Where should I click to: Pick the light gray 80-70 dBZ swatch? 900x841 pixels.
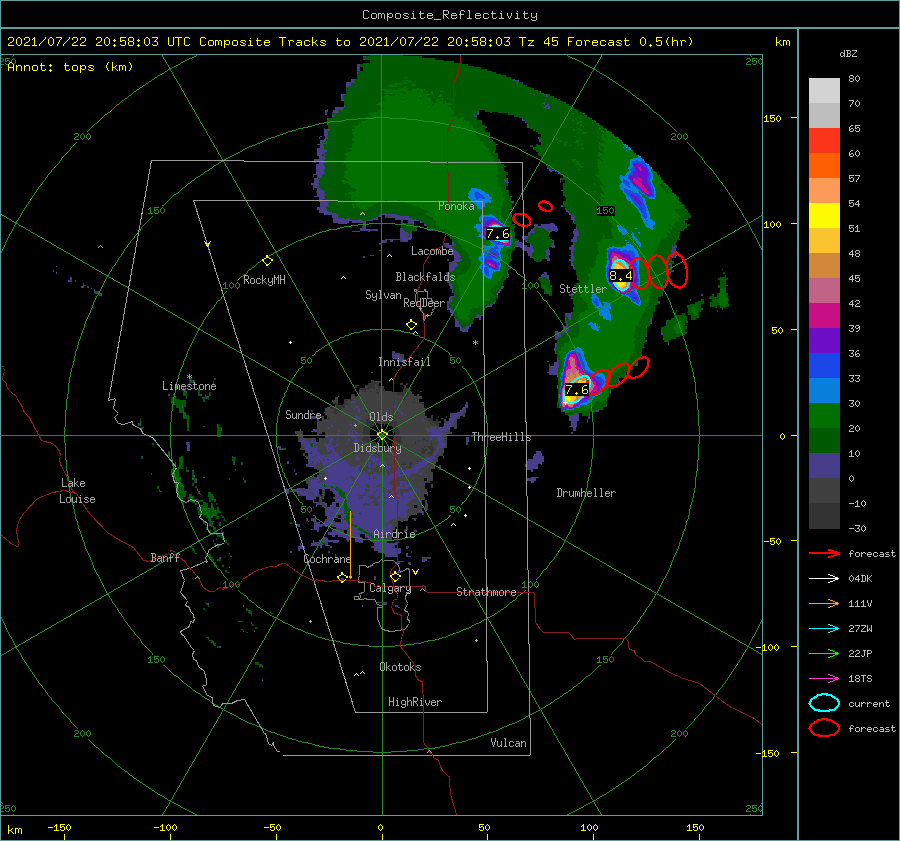tap(824, 91)
